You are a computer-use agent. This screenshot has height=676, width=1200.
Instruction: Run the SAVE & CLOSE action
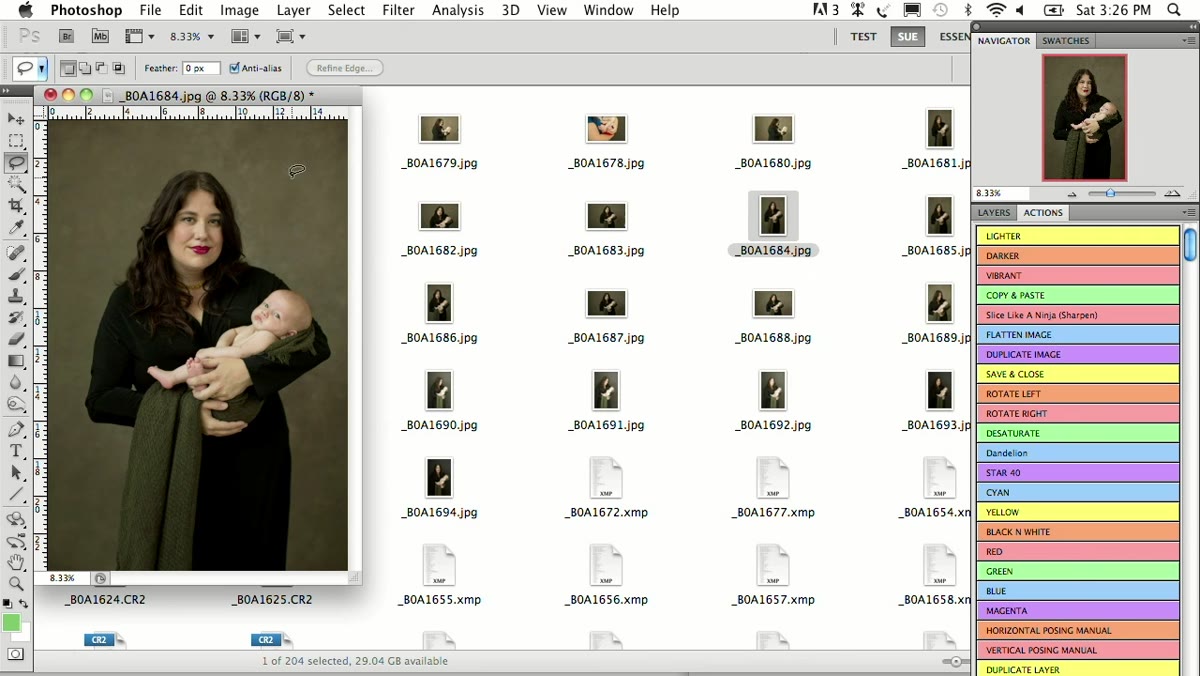tap(1078, 374)
